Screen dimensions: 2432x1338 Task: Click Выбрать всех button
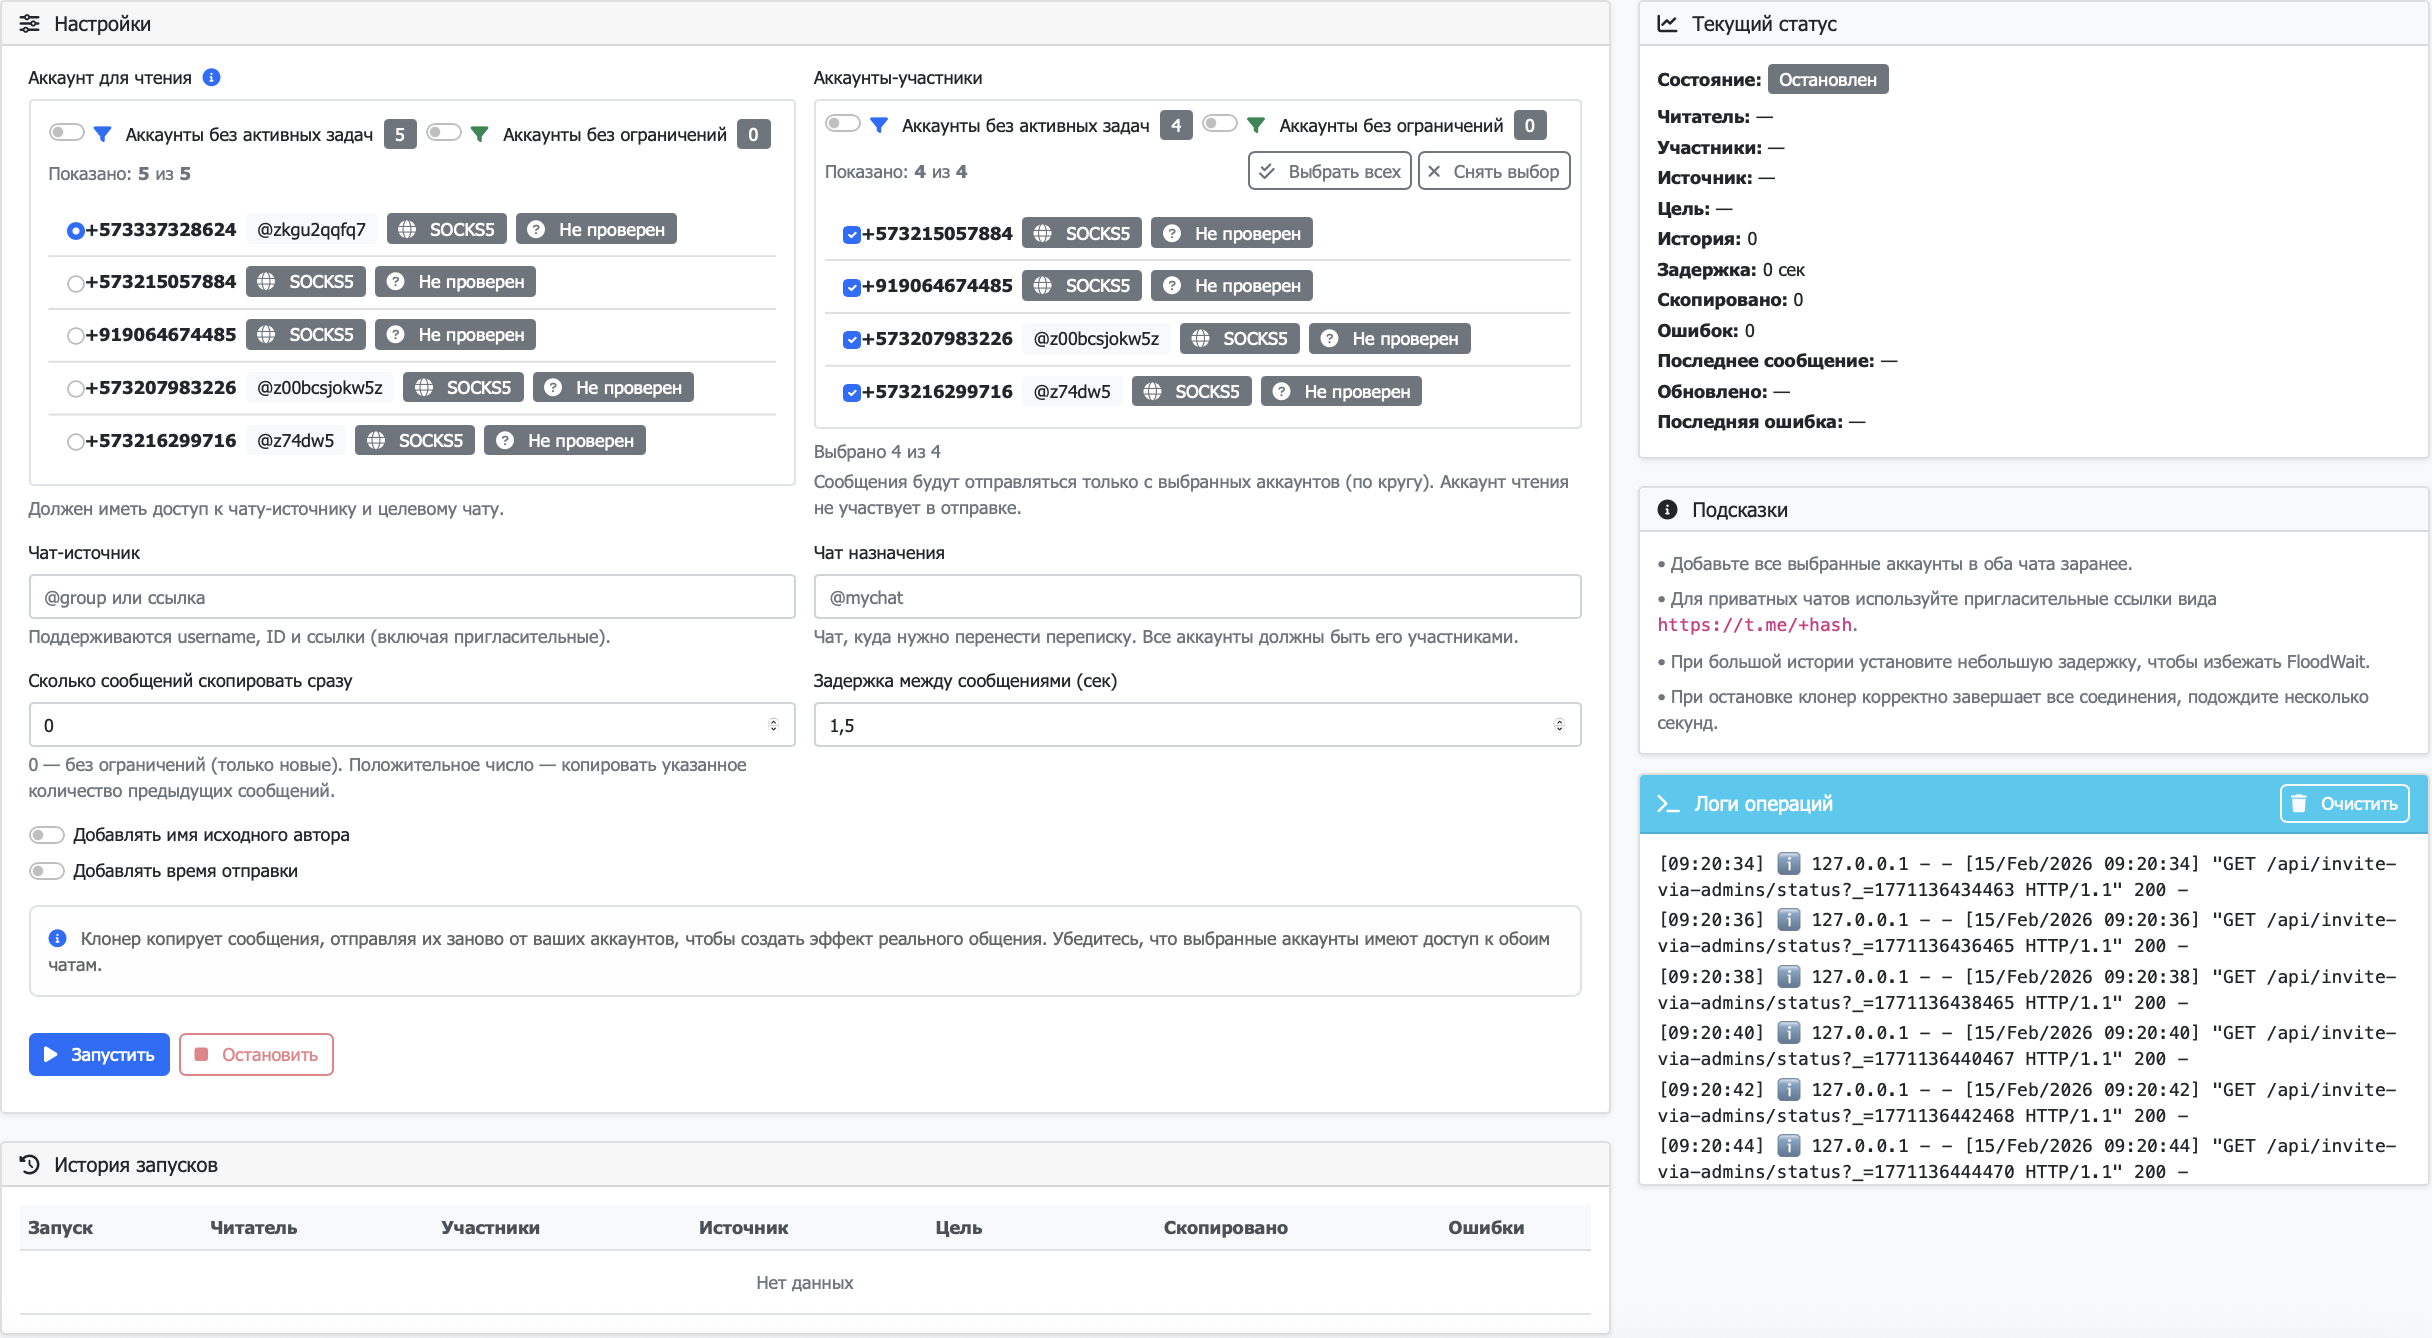point(1329,171)
